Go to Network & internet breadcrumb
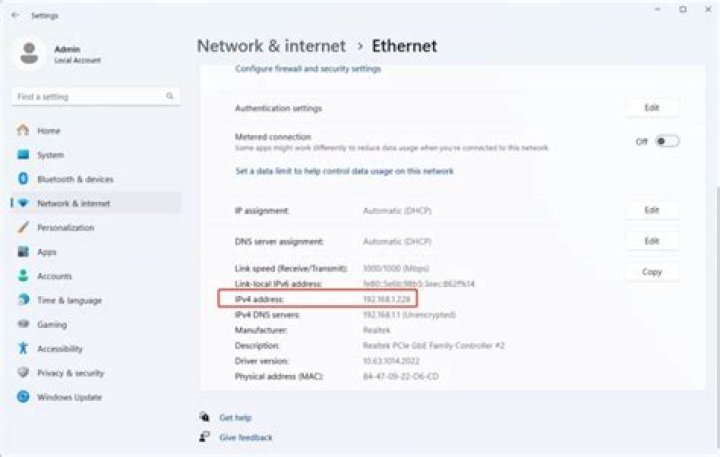The width and height of the screenshot is (720, 457). coord(271,45)
